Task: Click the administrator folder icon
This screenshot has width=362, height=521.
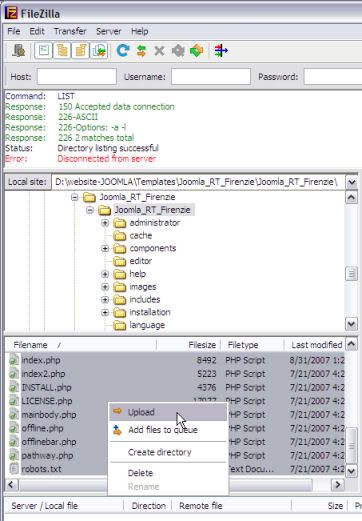Action: pos(120,223)
